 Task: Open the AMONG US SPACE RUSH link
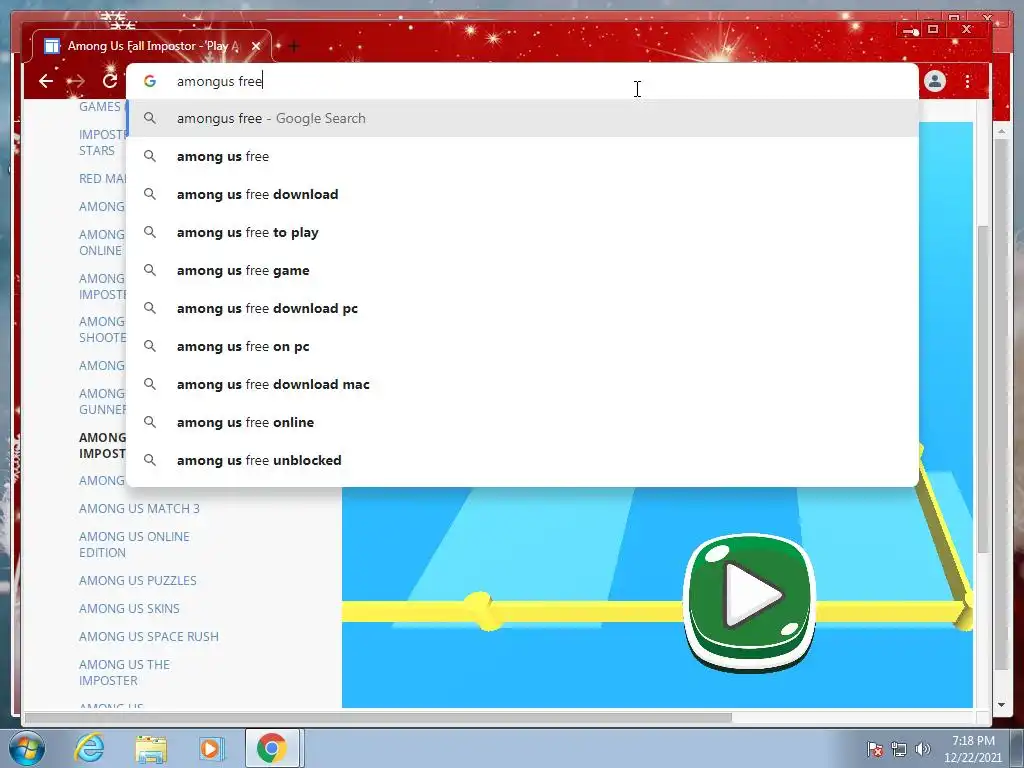pyautogui.click(x=148, y=636)
